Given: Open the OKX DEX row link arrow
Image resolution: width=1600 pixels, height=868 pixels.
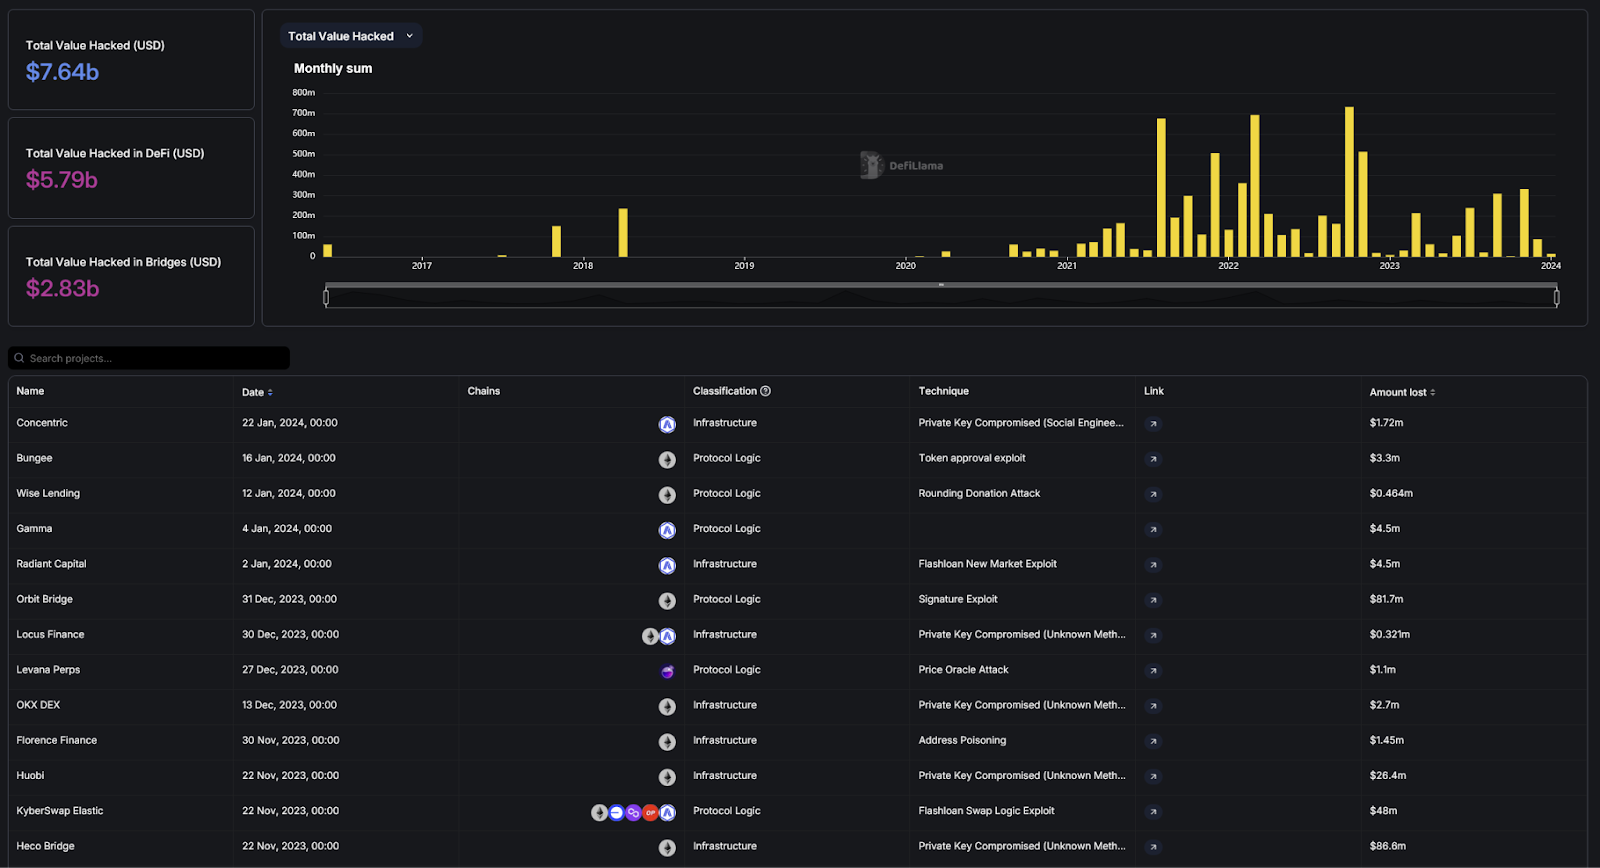Looking at the screenshot, I should point(1153,706).
